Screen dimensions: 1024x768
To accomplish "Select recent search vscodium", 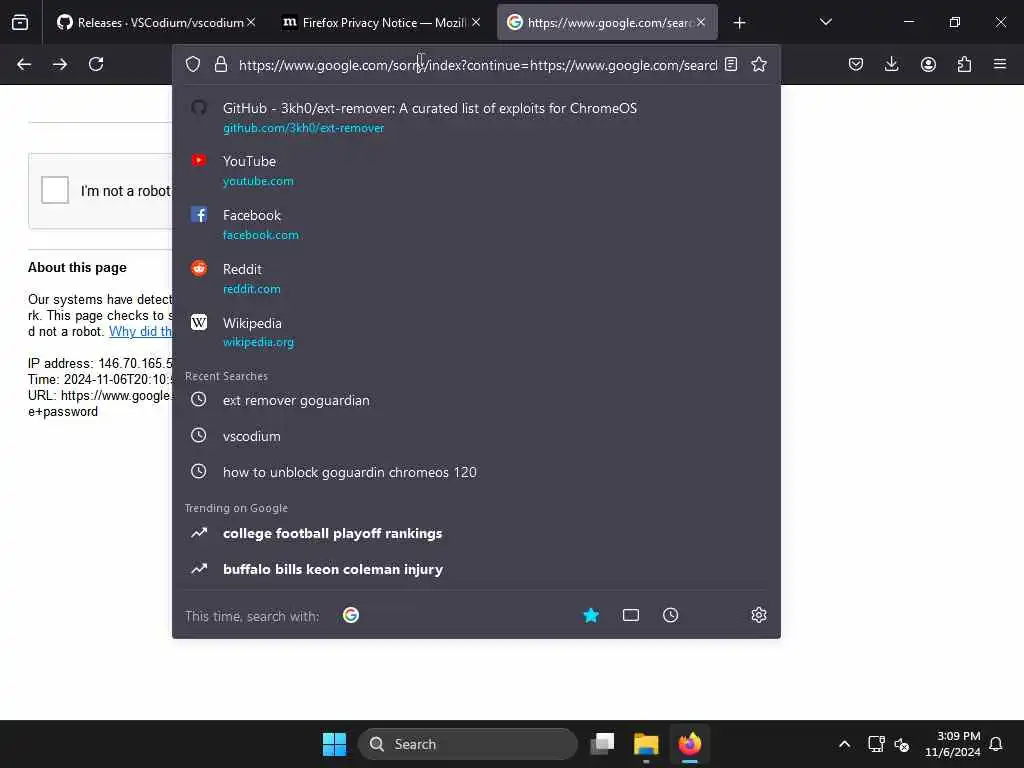I will tap(476, 436).
